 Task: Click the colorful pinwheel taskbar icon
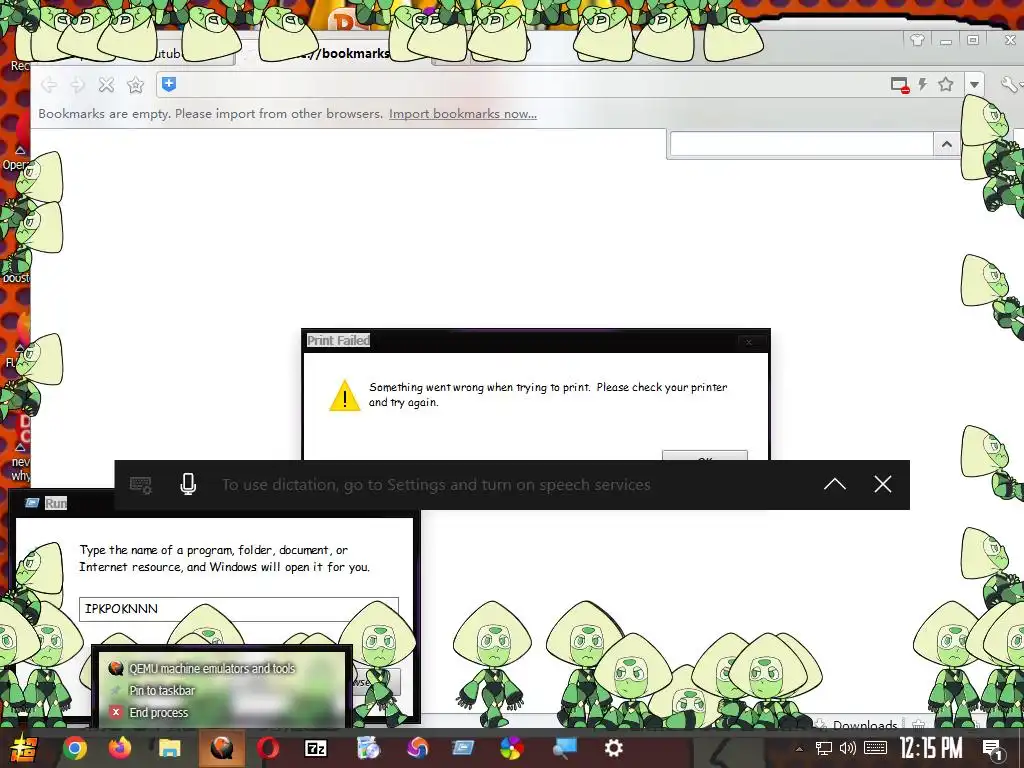tap(511, 748)
